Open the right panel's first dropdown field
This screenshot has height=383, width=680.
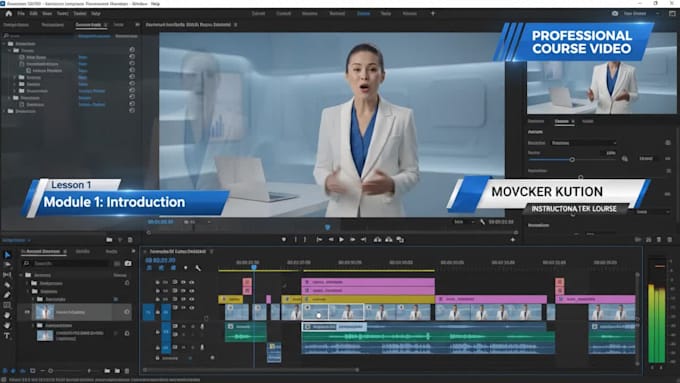pos(583,143)
